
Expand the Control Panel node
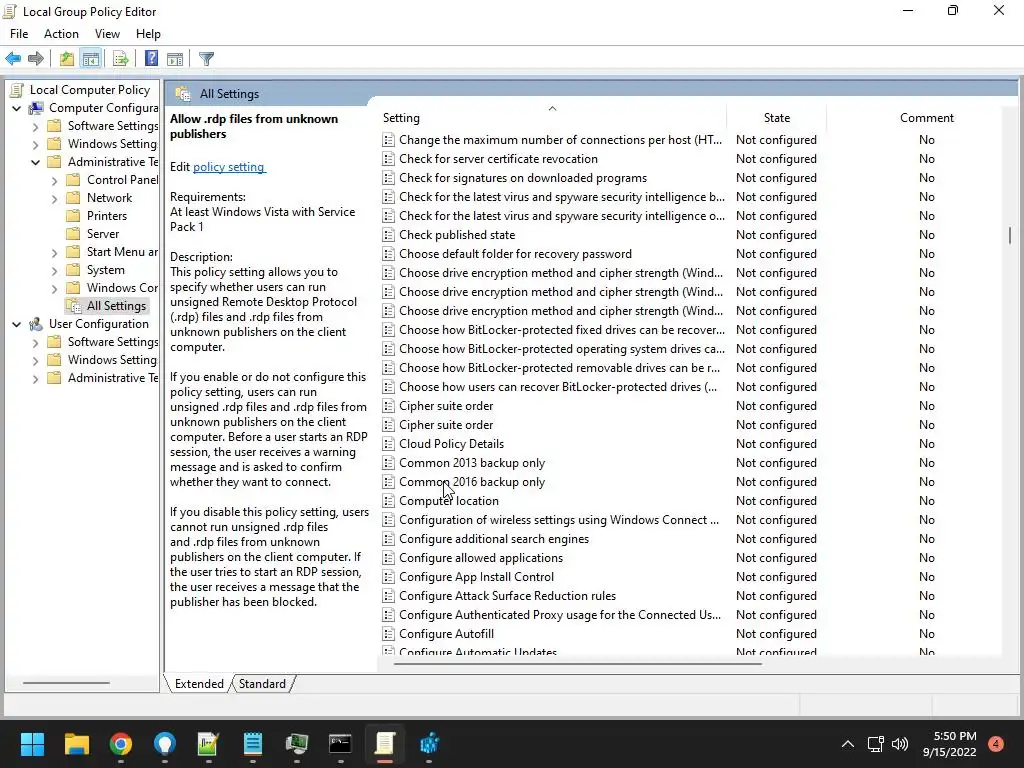(54, 180)
